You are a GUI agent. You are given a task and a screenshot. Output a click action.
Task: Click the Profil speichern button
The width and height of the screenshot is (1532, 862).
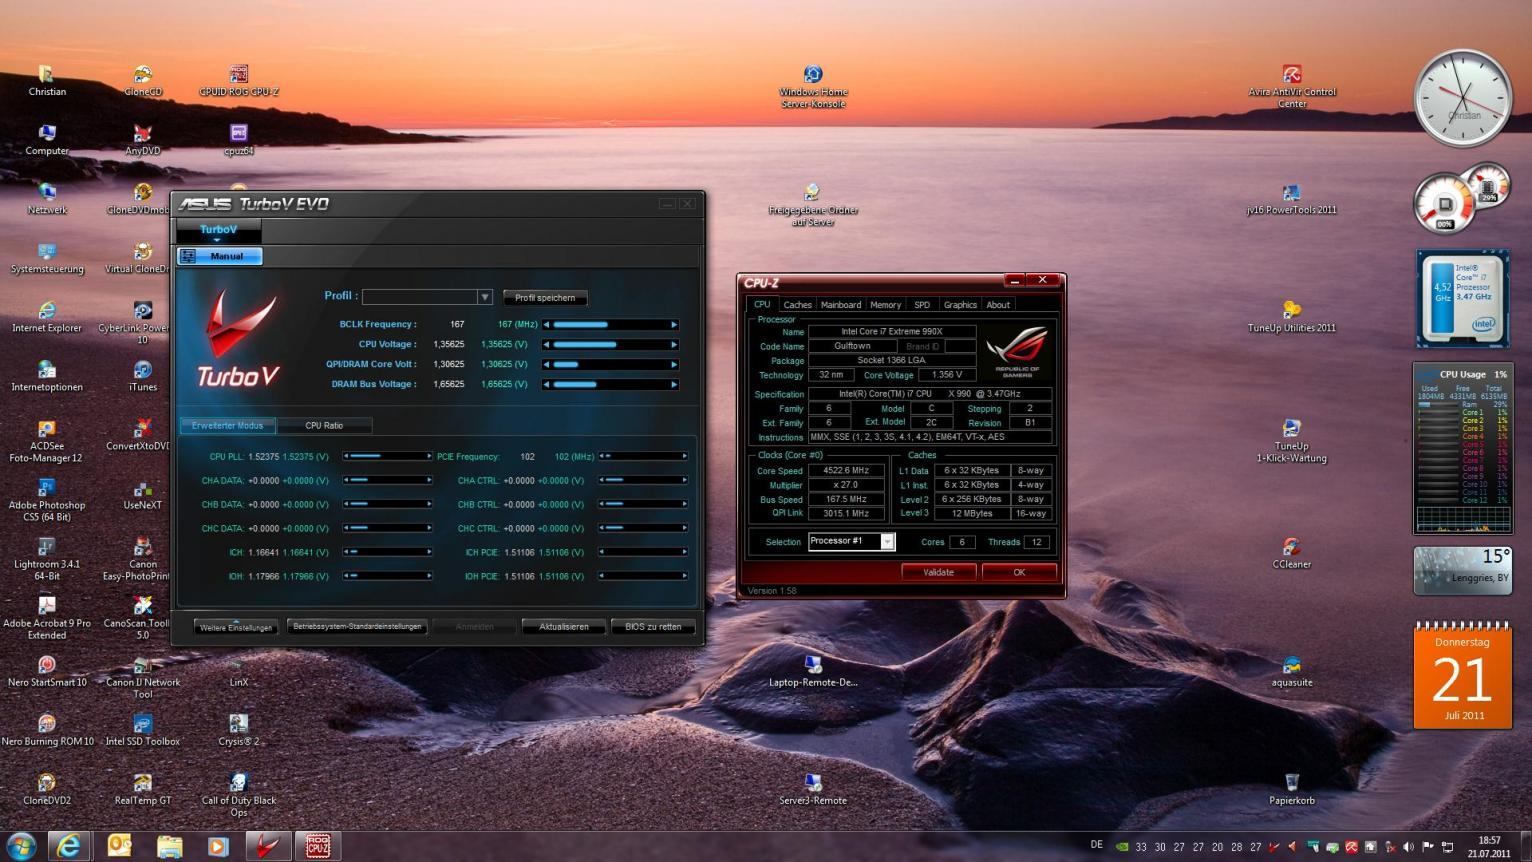pos(545,298)
